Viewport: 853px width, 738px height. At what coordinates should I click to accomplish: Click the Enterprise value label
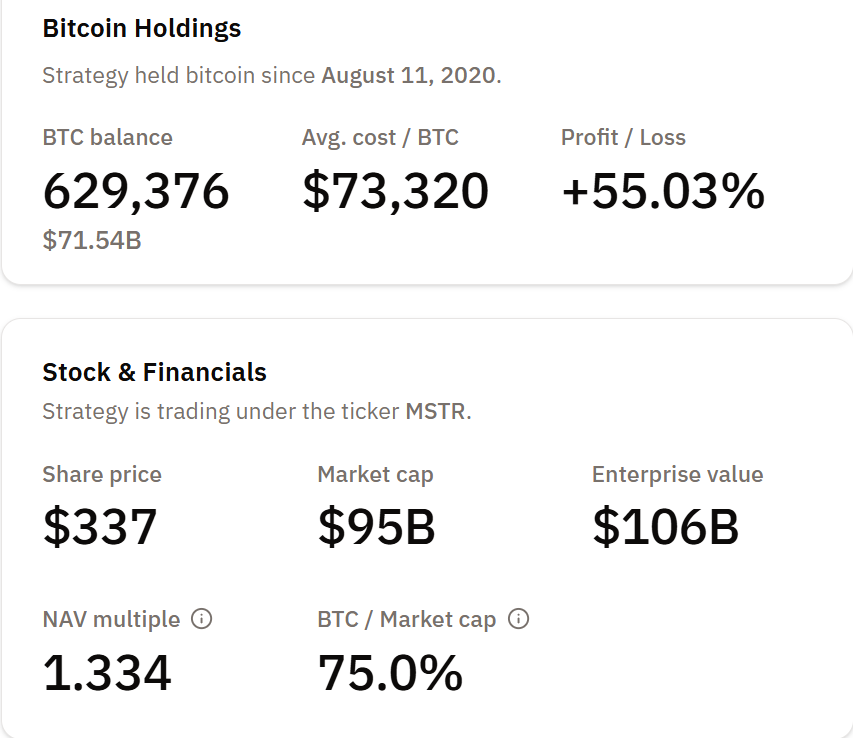677,474
